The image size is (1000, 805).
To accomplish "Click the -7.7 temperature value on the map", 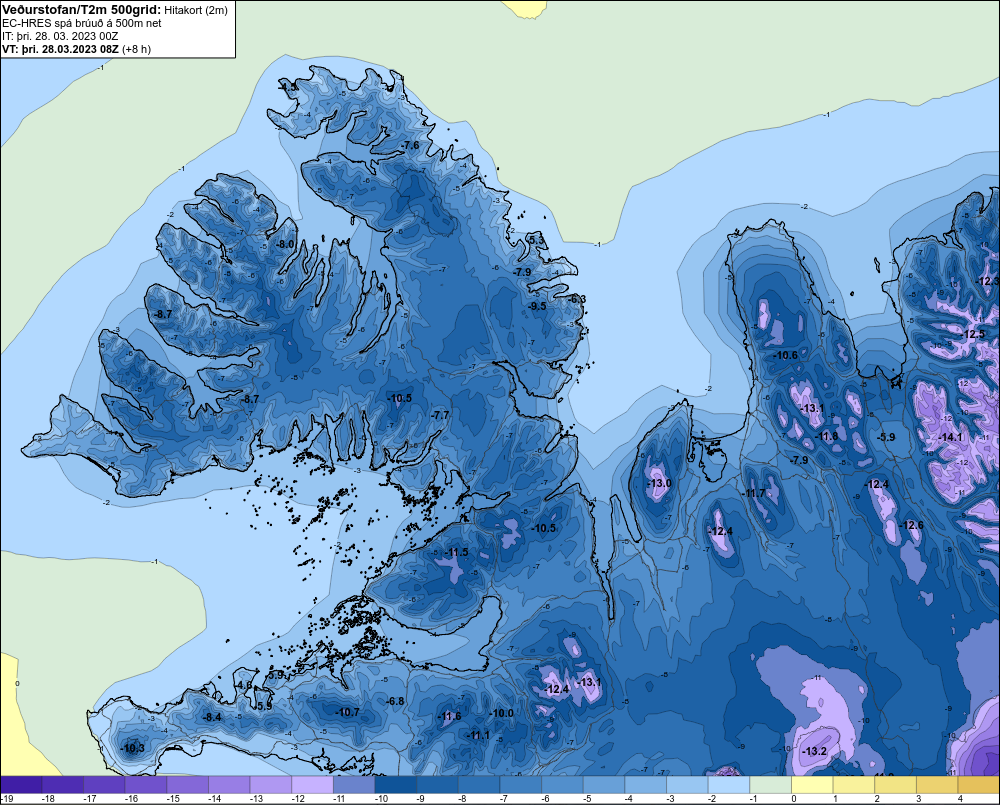I will [439, 415].
